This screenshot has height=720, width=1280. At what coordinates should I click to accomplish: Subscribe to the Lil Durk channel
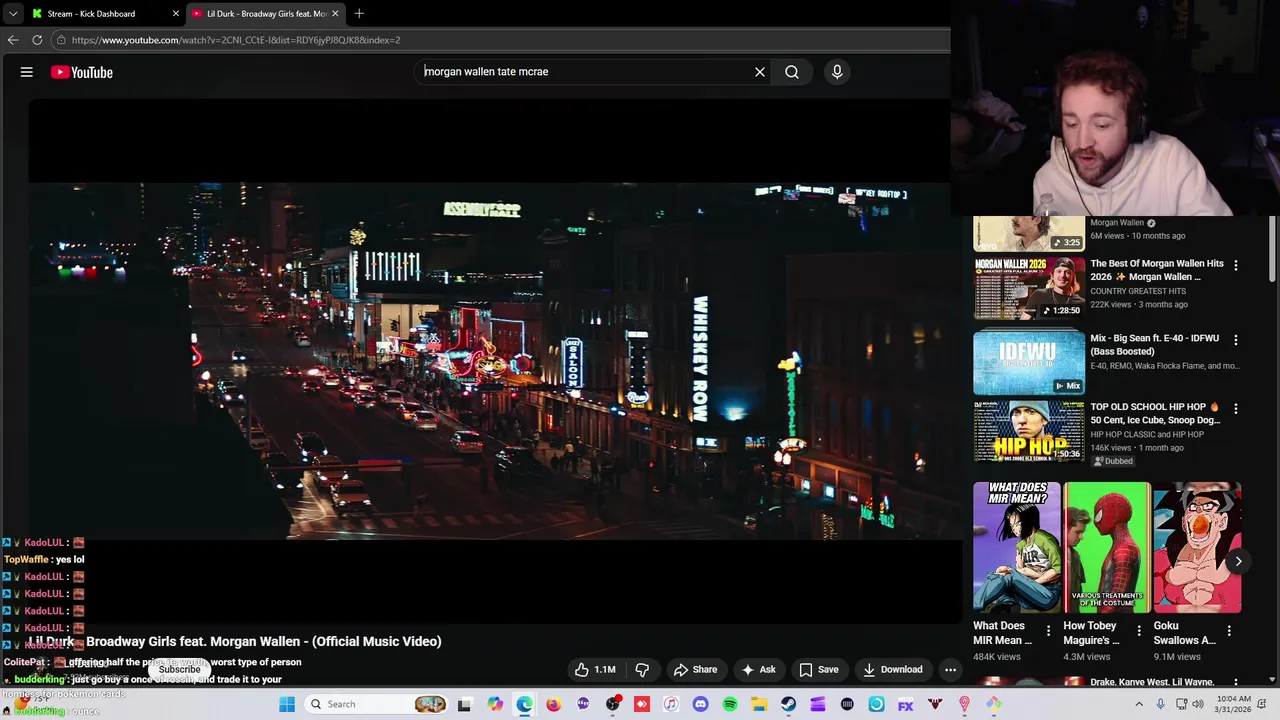point(179,670)
